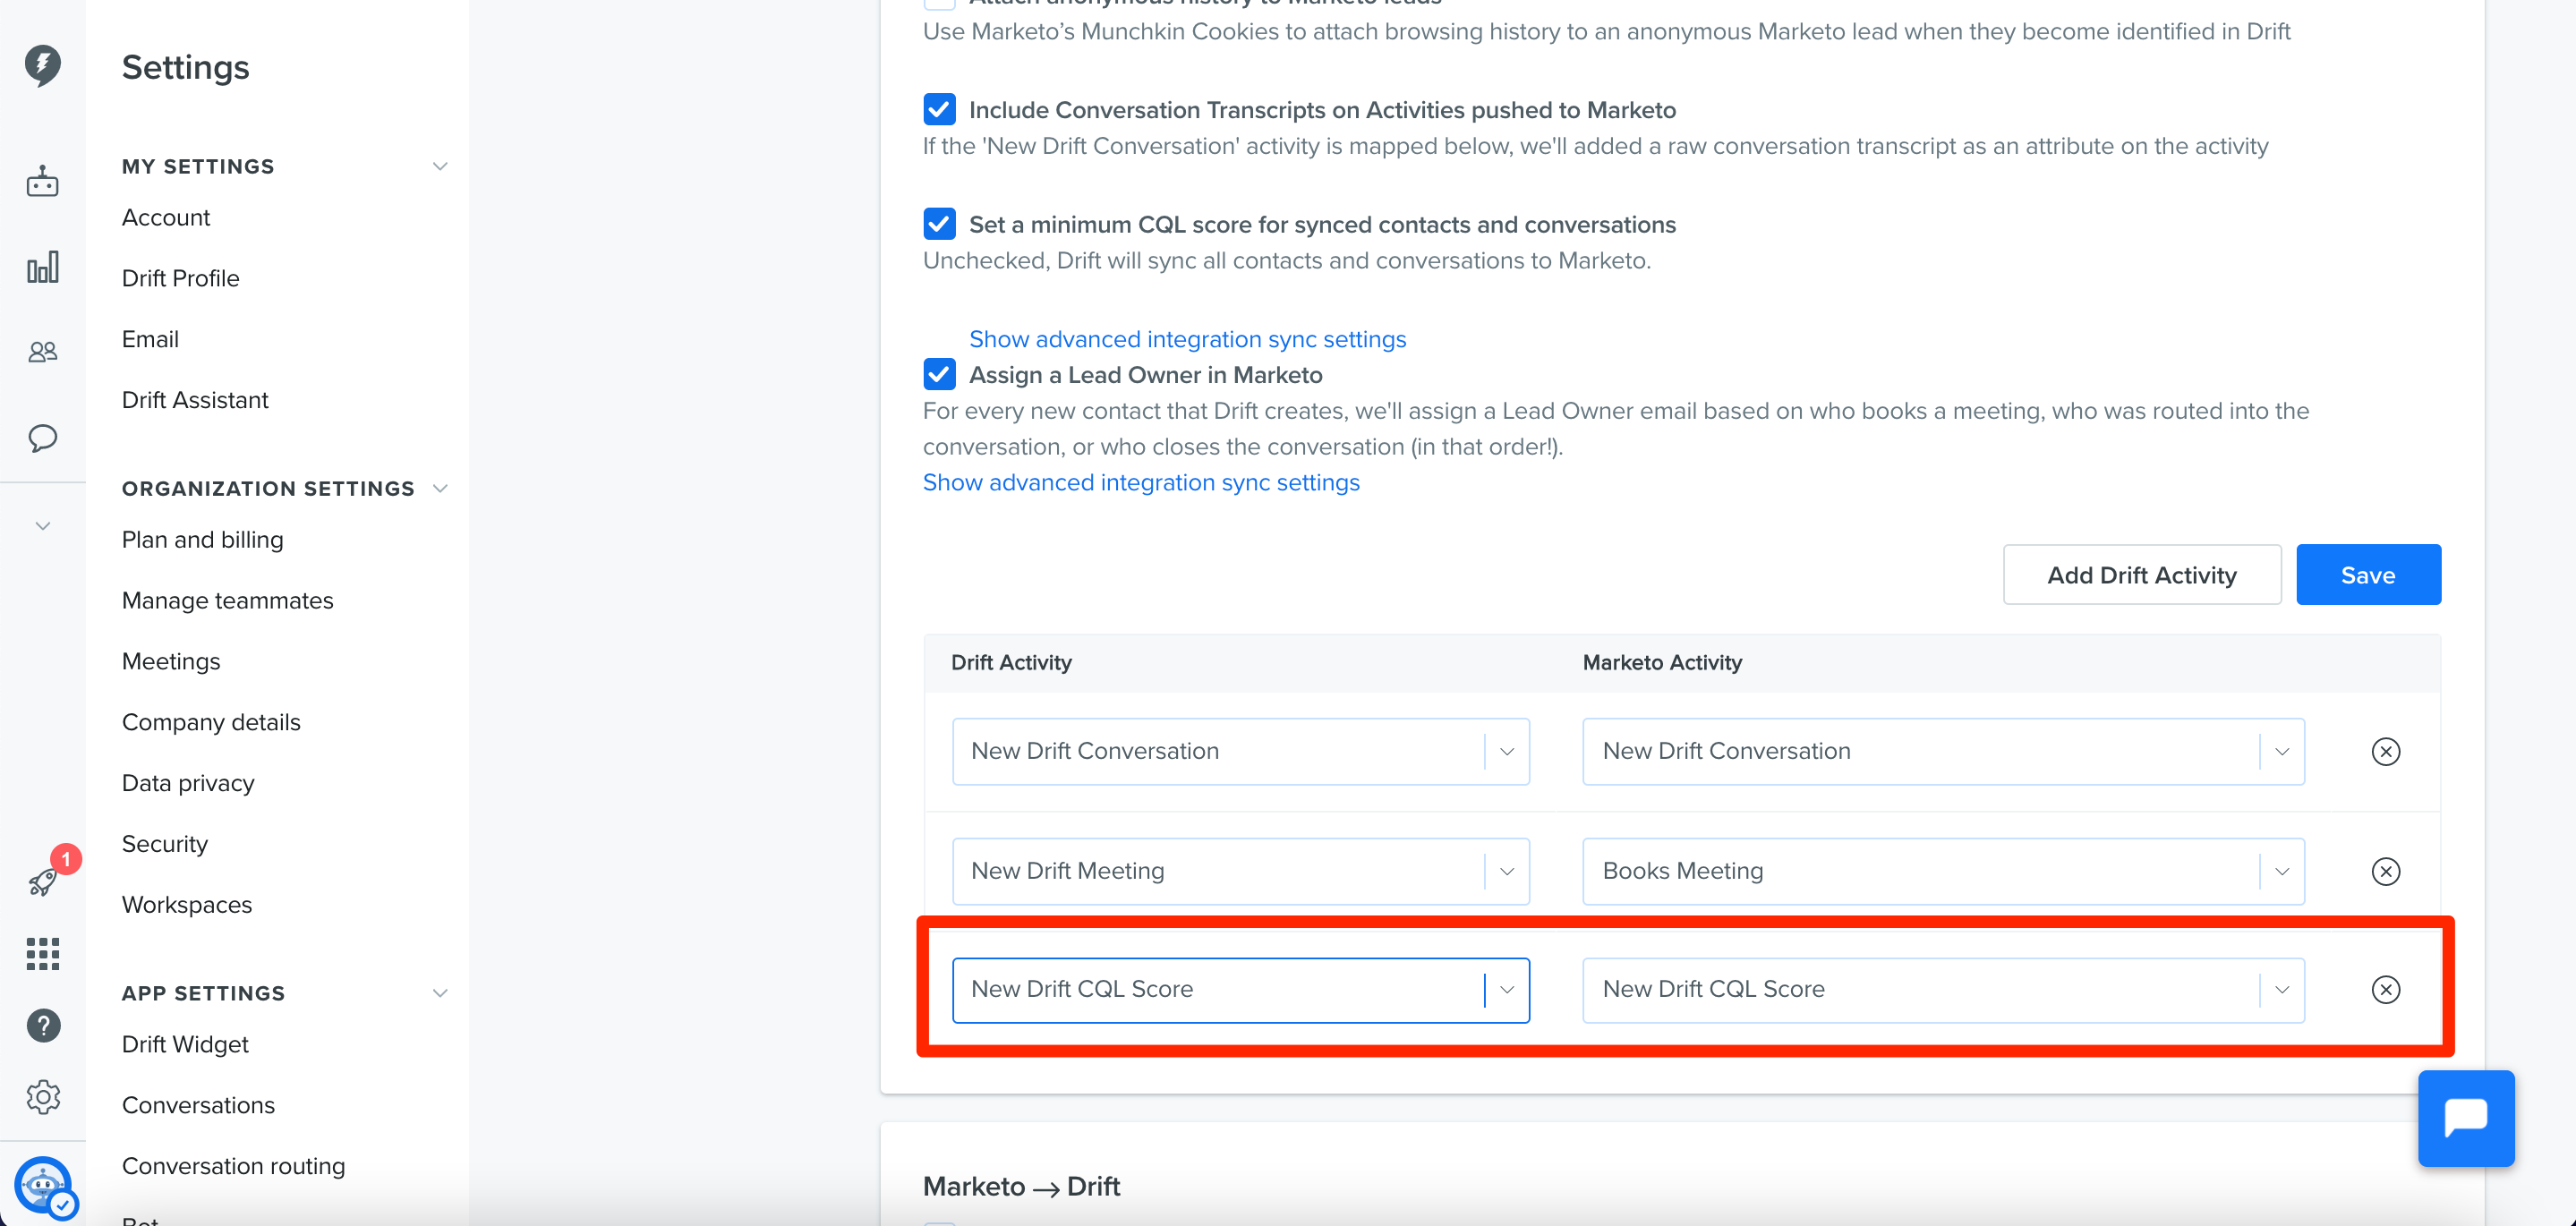This screenshot has height=1226, width=2576.
Task: Open Drift Widget settings
Action: point(185,1044)
